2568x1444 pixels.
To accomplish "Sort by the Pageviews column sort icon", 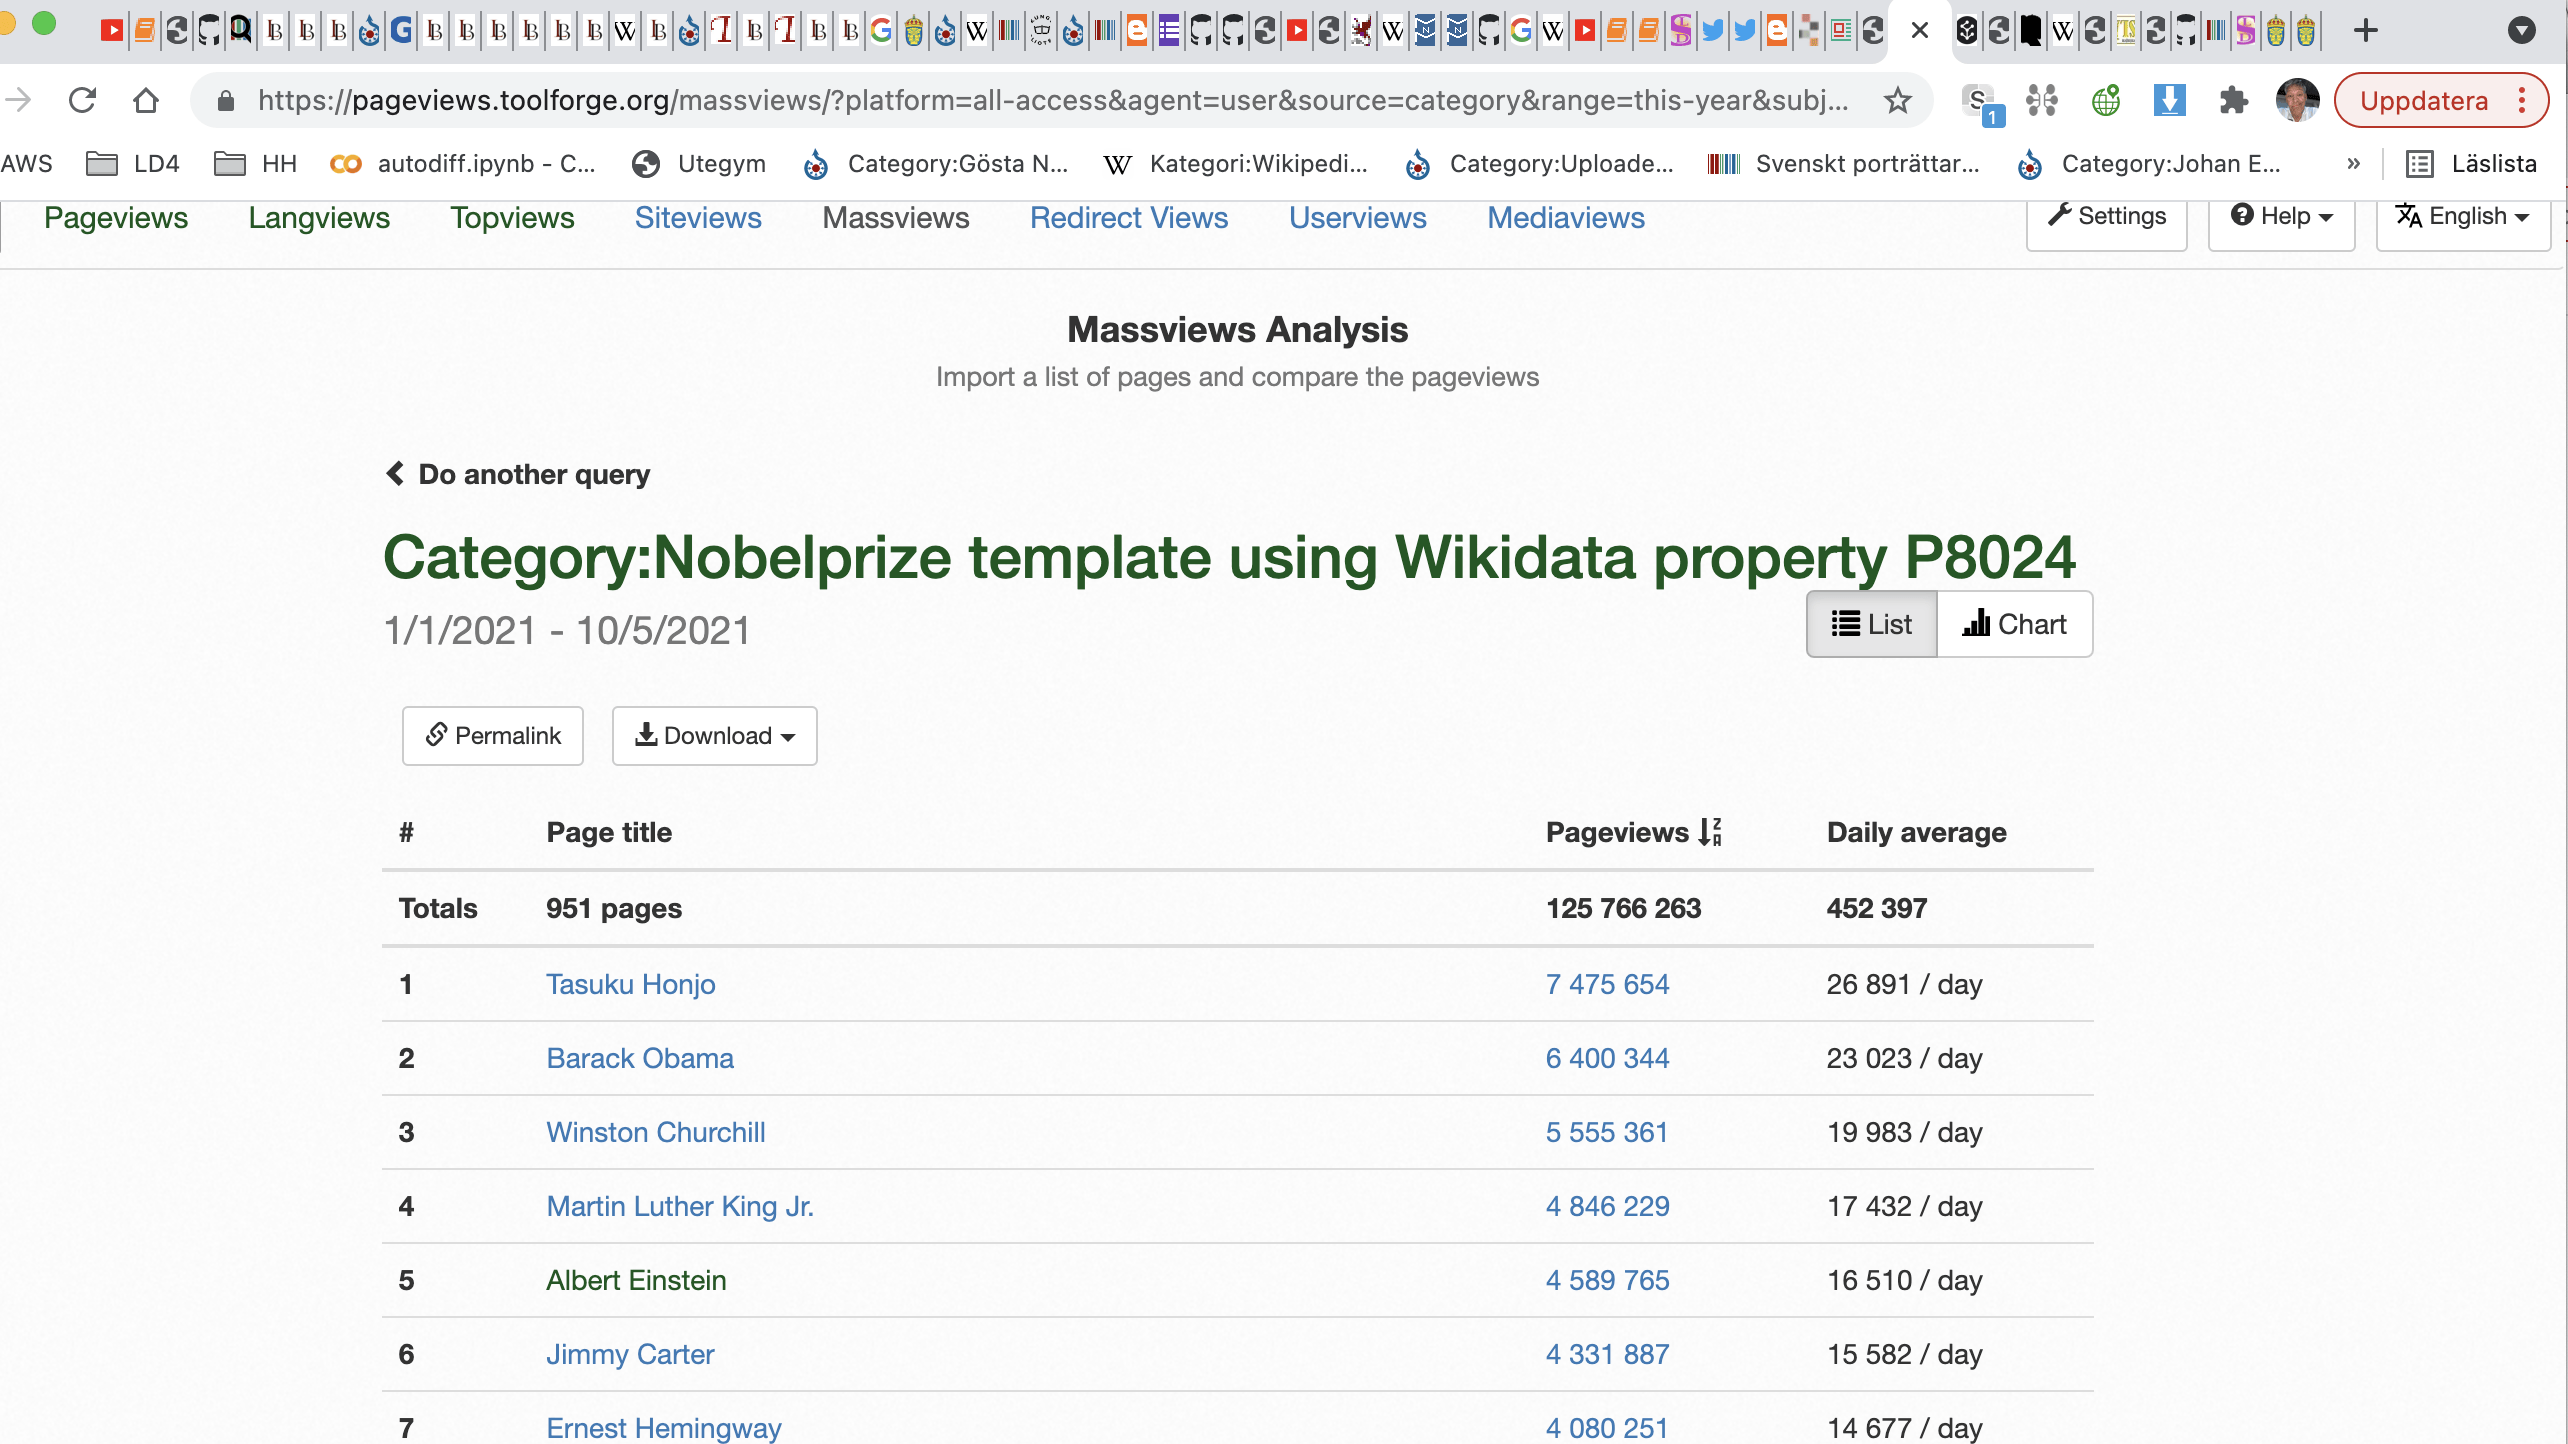I will [1710, 832].
